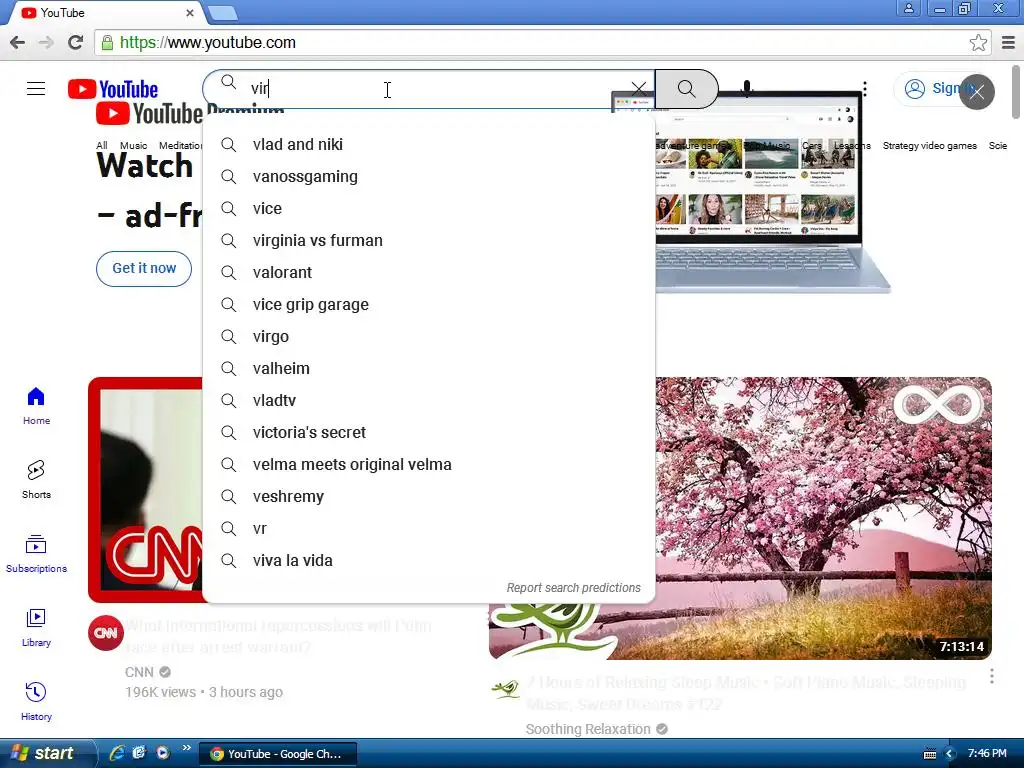Open the CNN video thumbnail
This screenshot has height=768, width=1024.
145,490
